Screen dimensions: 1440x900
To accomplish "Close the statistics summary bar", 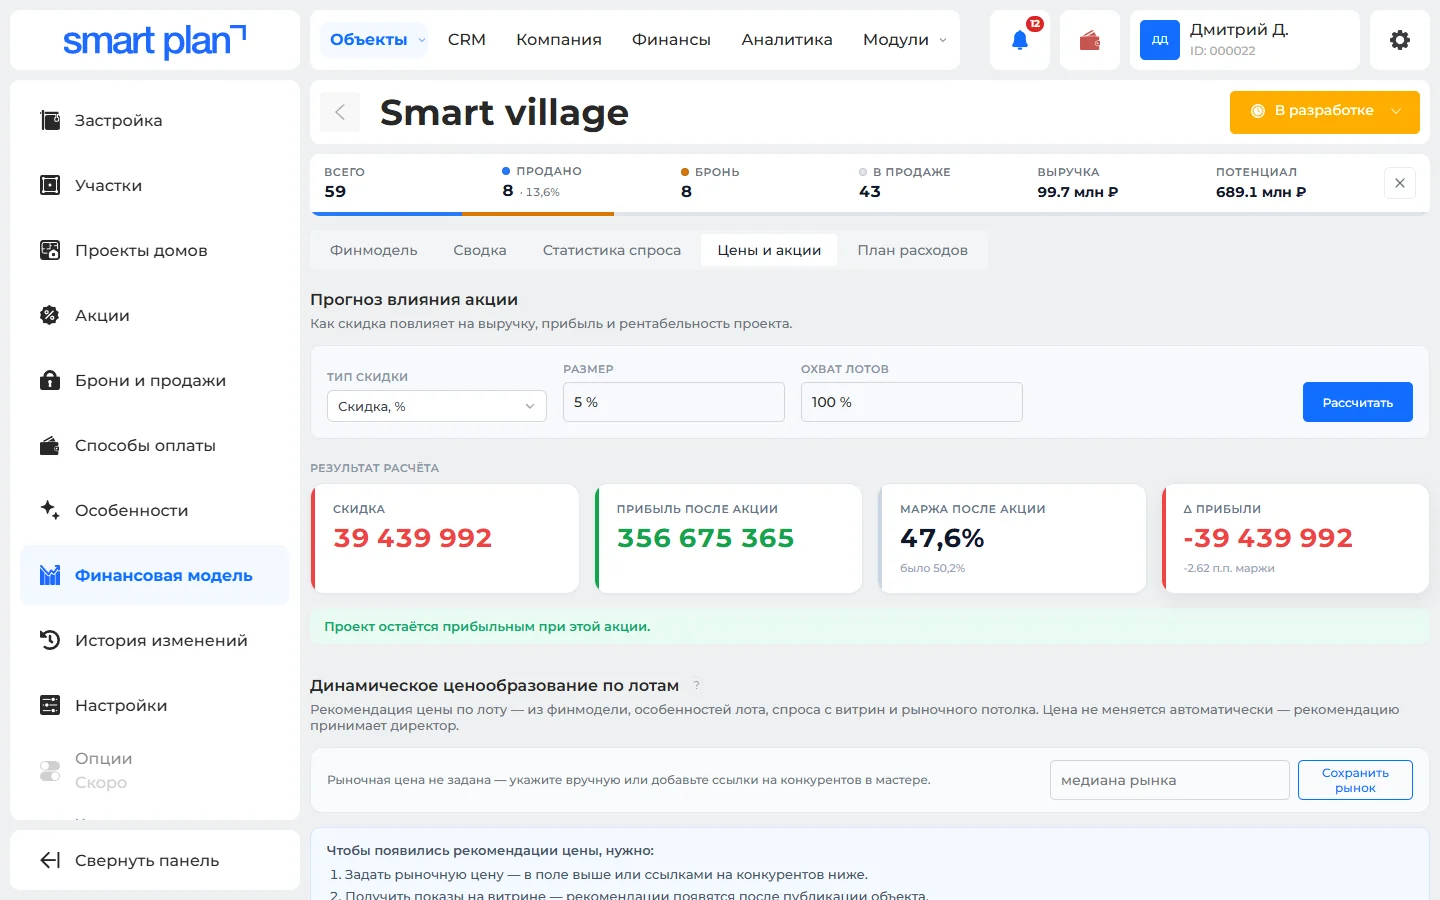I will pos(1400,183).
